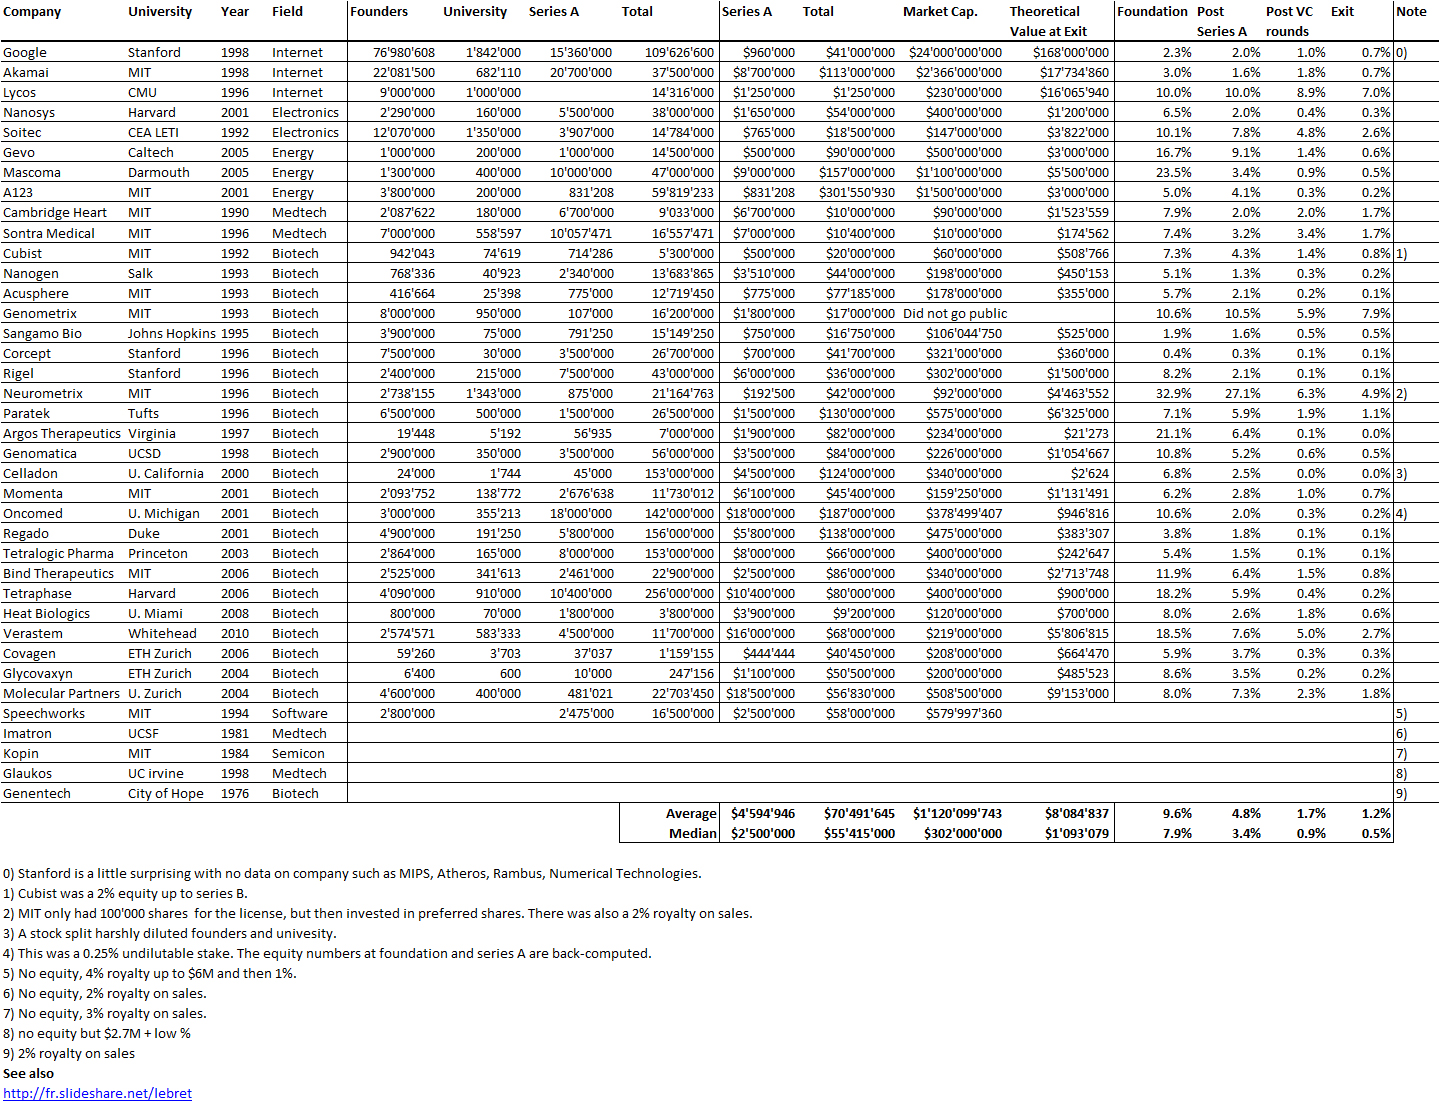Click the Acusphere company cell

[x=36, y=293]
